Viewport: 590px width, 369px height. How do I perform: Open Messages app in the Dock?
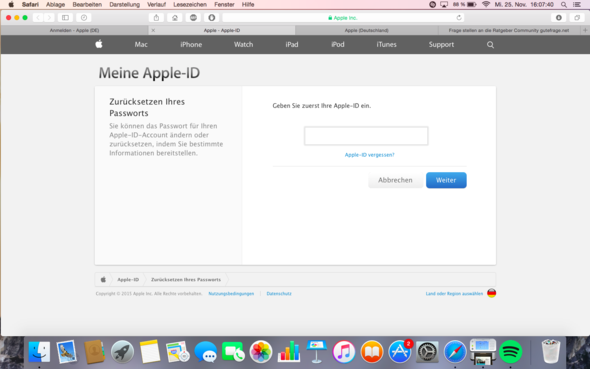(x=205, y=352)
